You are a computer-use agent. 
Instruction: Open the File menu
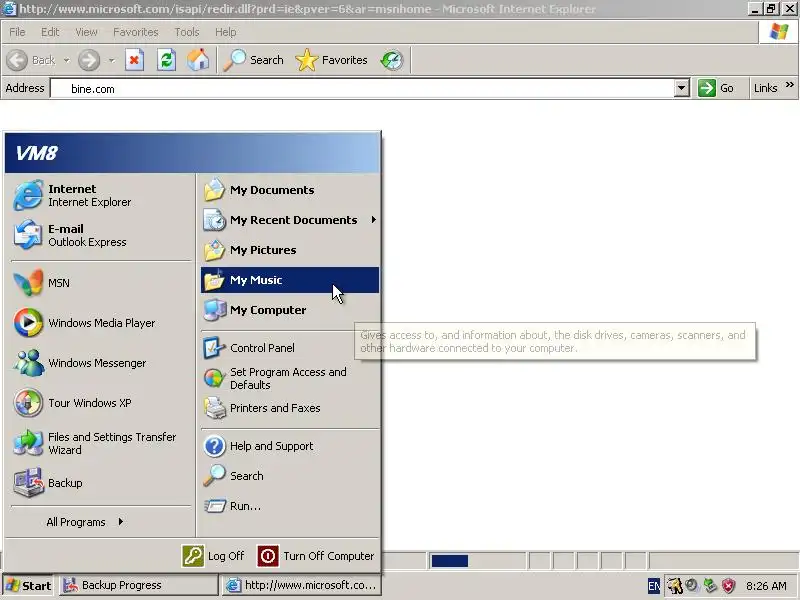point(17,32)
